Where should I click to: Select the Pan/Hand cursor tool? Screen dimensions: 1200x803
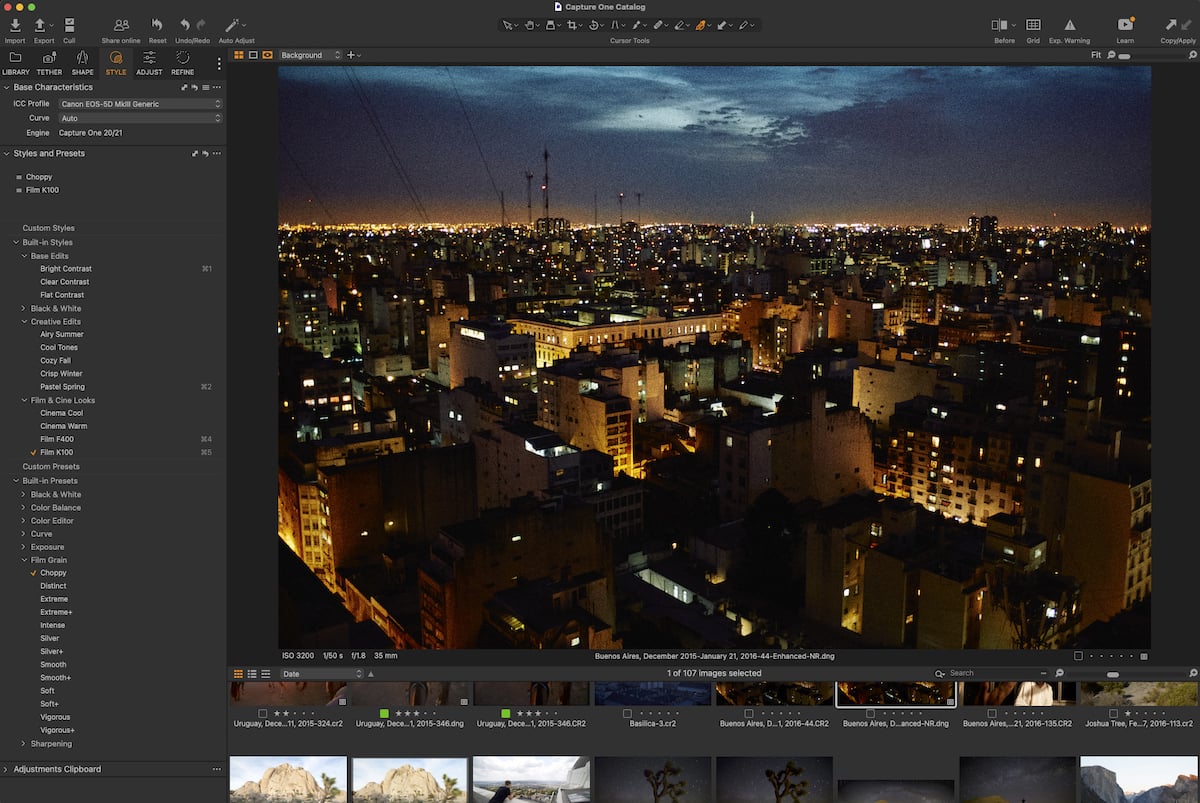pos(530,25)
